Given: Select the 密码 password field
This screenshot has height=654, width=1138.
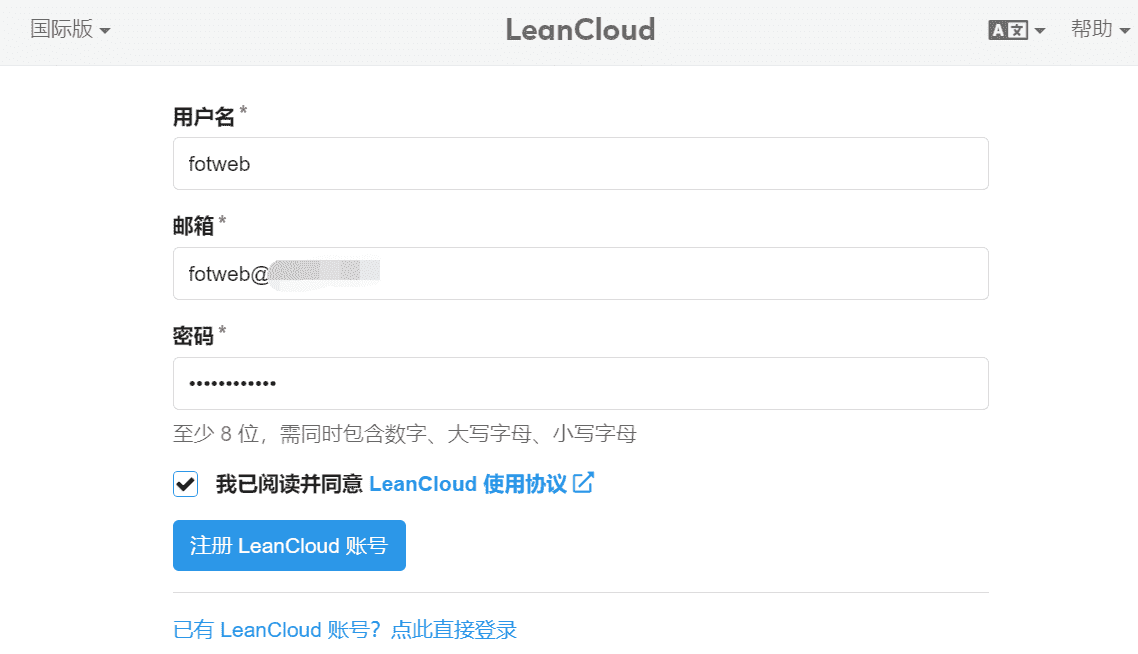Looking at the screenshot, I should coord(581,383).
